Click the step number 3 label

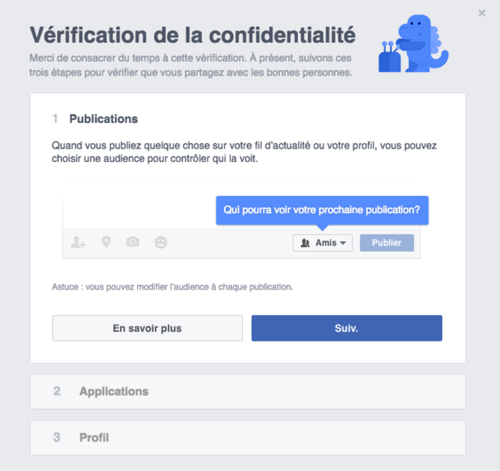click(57, 437)
